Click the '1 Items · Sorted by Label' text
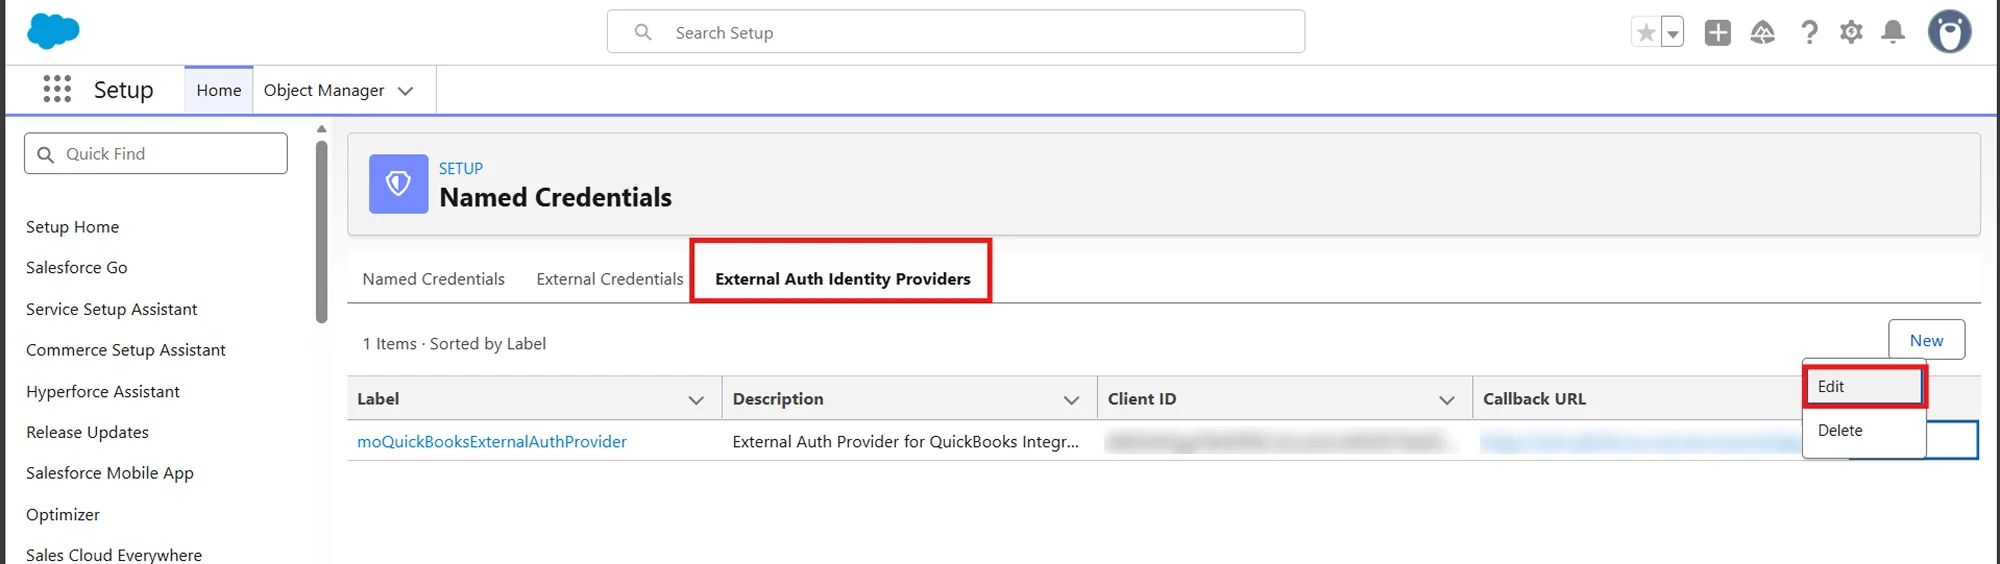This screenshot has width=2000, height=564. [x=454, y=344]
